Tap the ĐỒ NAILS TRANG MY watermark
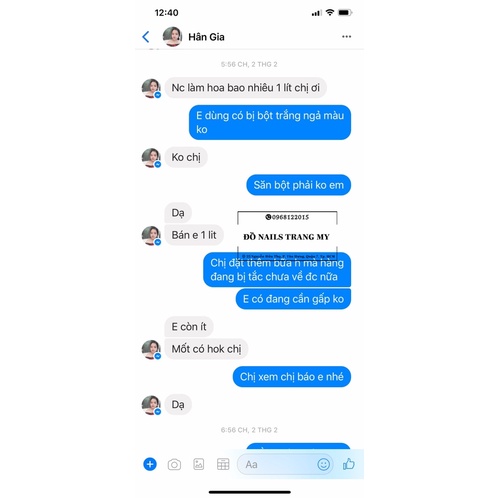 287,235
